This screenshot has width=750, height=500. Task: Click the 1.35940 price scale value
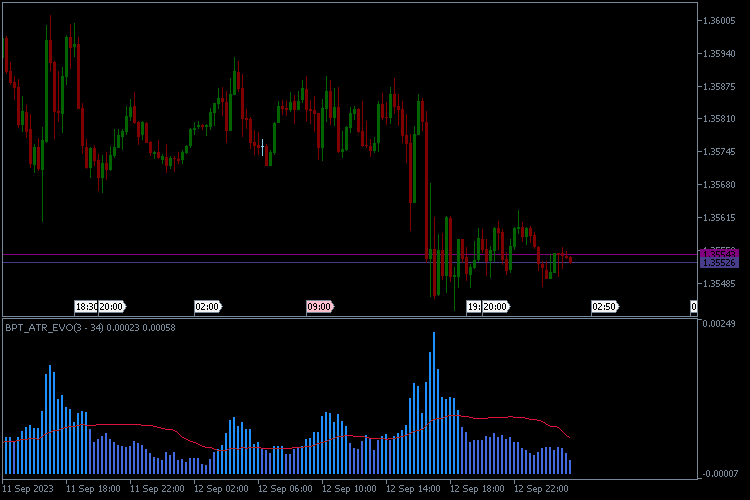[x=719, y=54]
